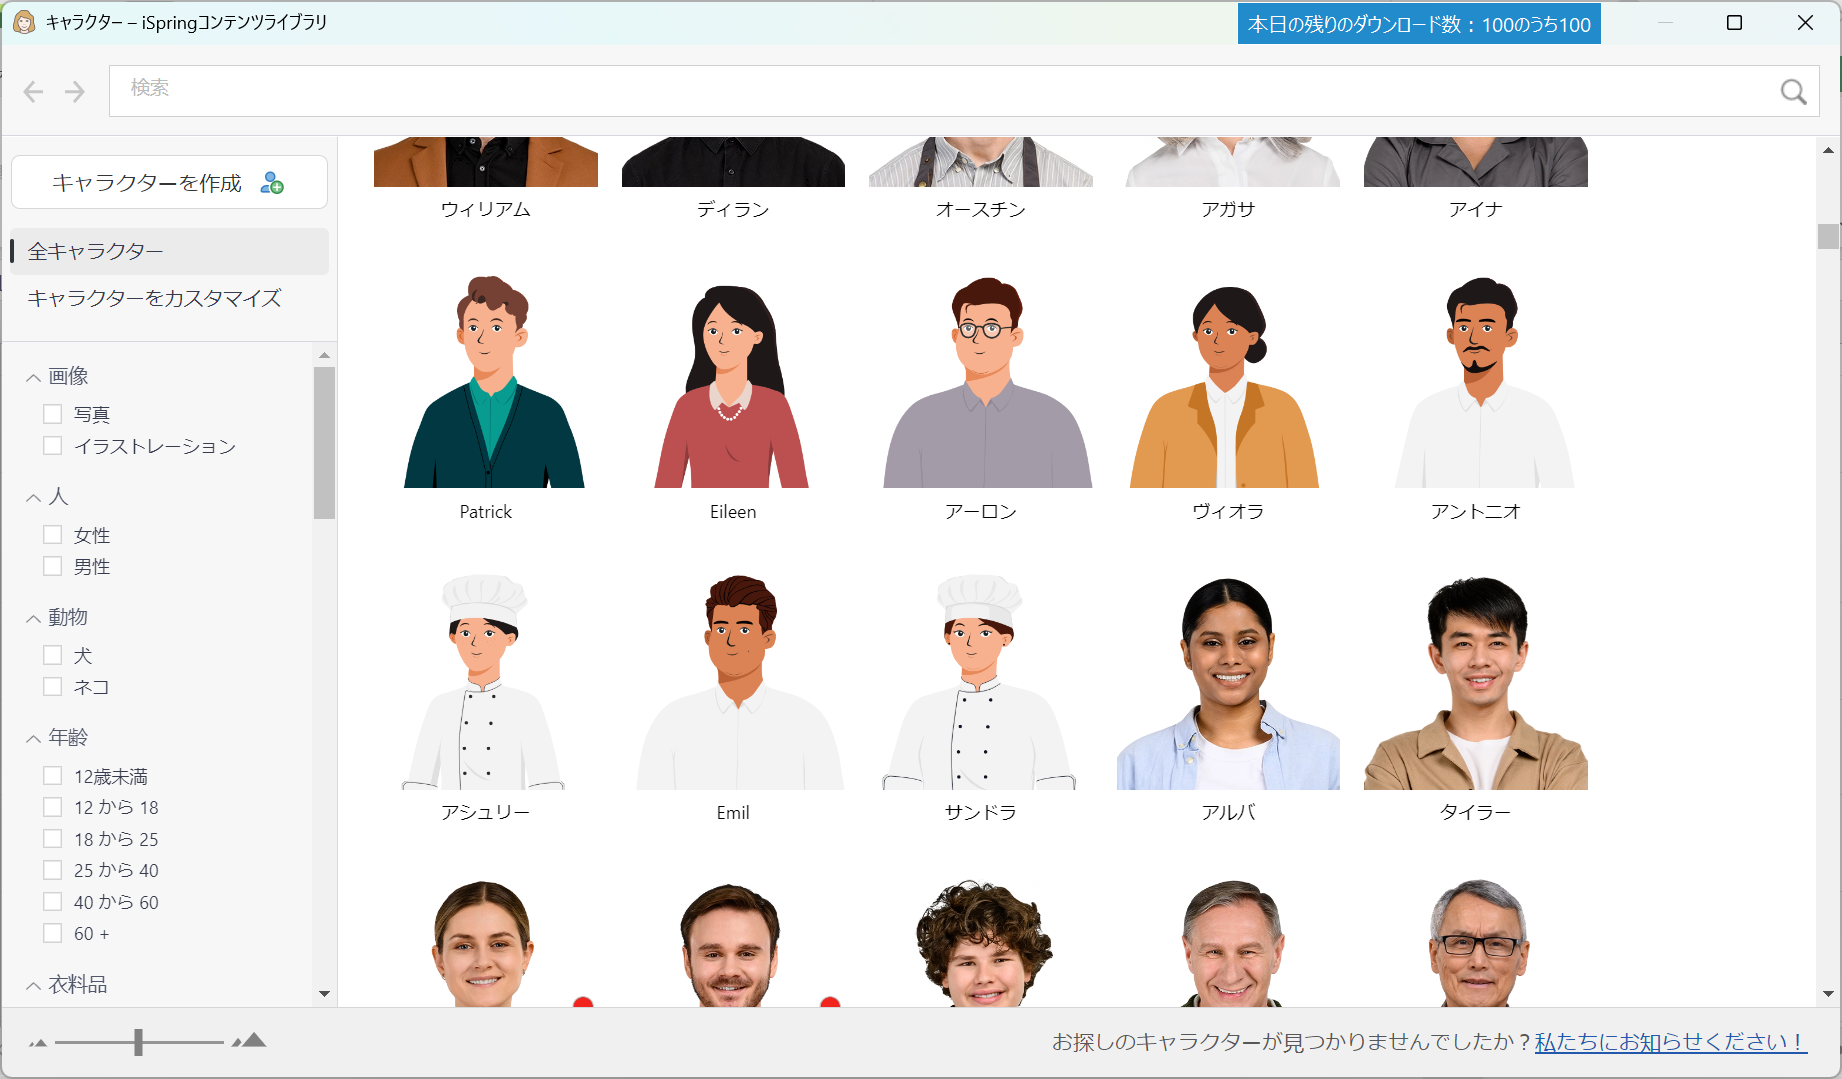The image size is (1842, 1079).
Task: Click the small zoom-out triangle icon
Action: tap(37, 1043)
